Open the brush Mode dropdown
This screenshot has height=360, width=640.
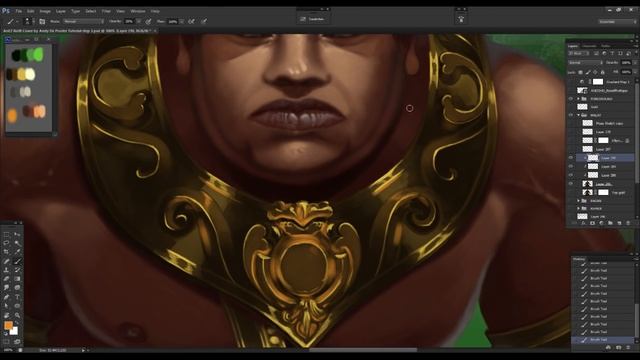pyautogui.click(x=83, y=21)
